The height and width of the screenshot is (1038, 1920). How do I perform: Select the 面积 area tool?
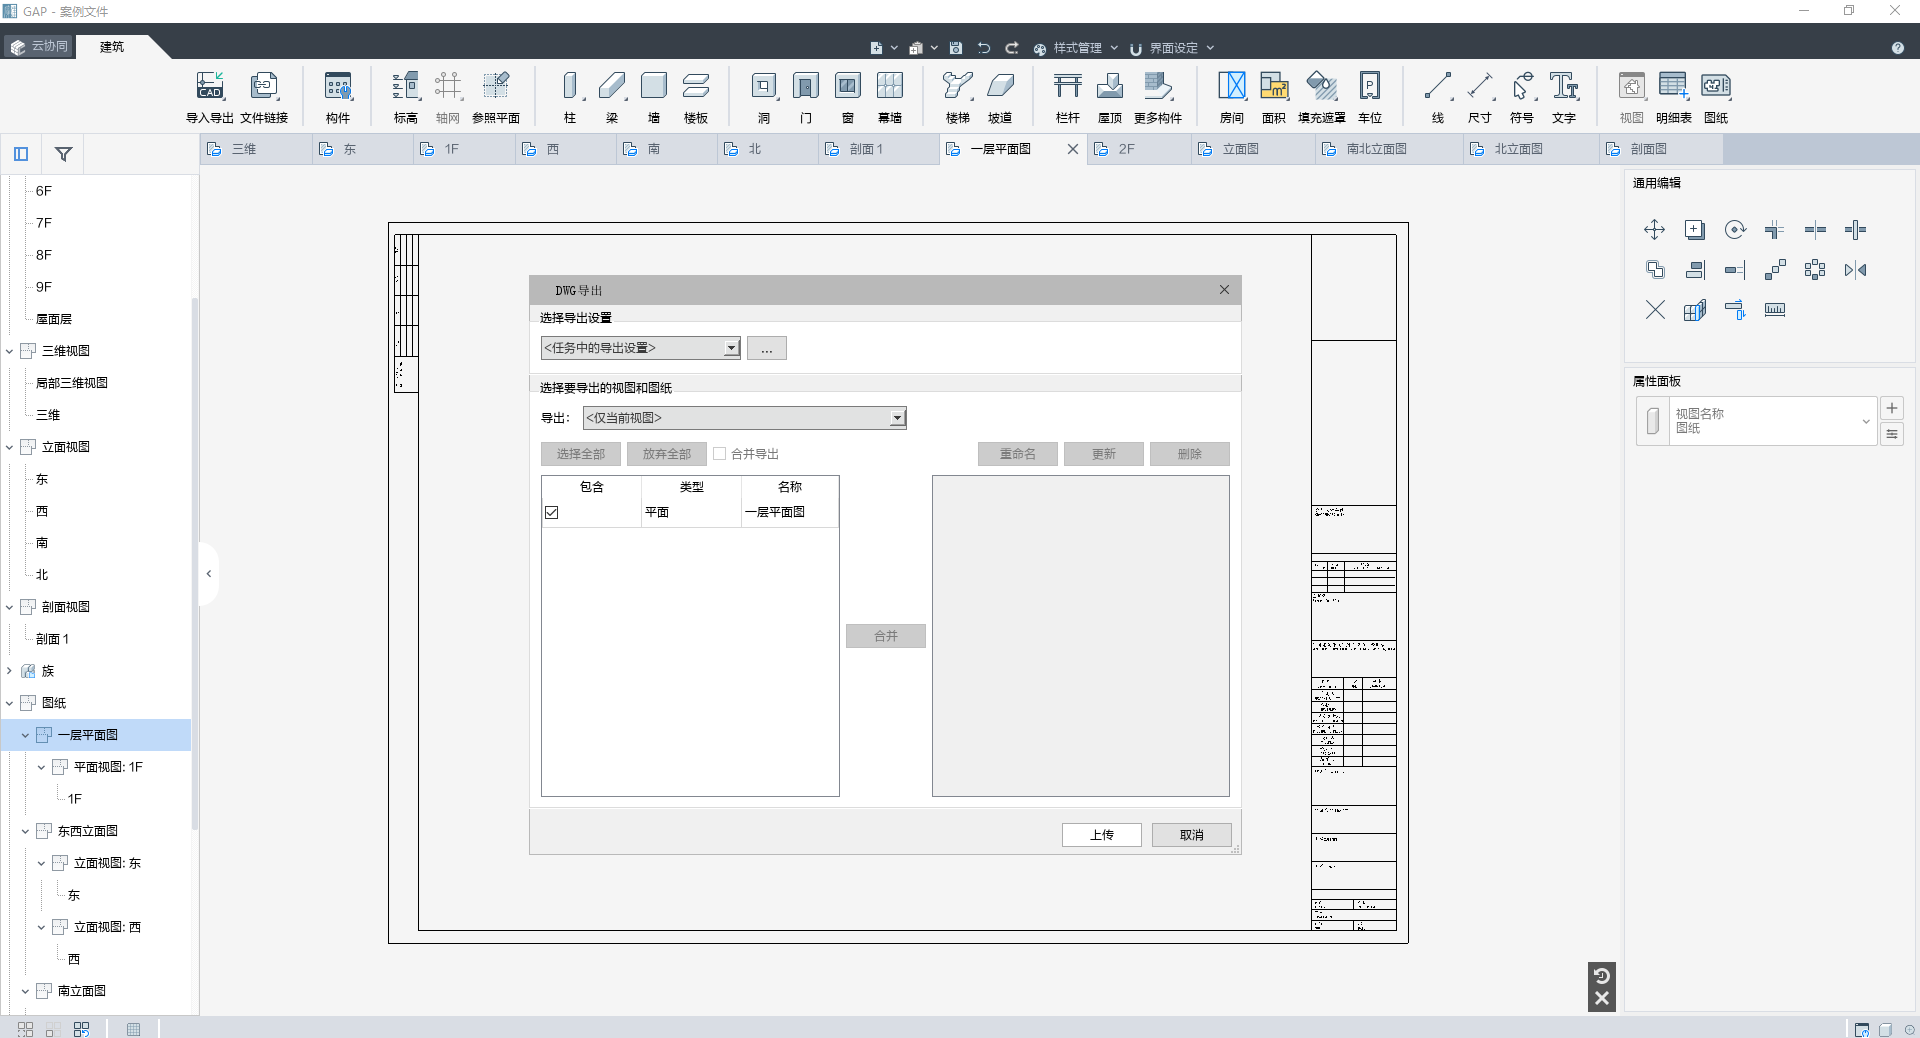pos(1274,97)
